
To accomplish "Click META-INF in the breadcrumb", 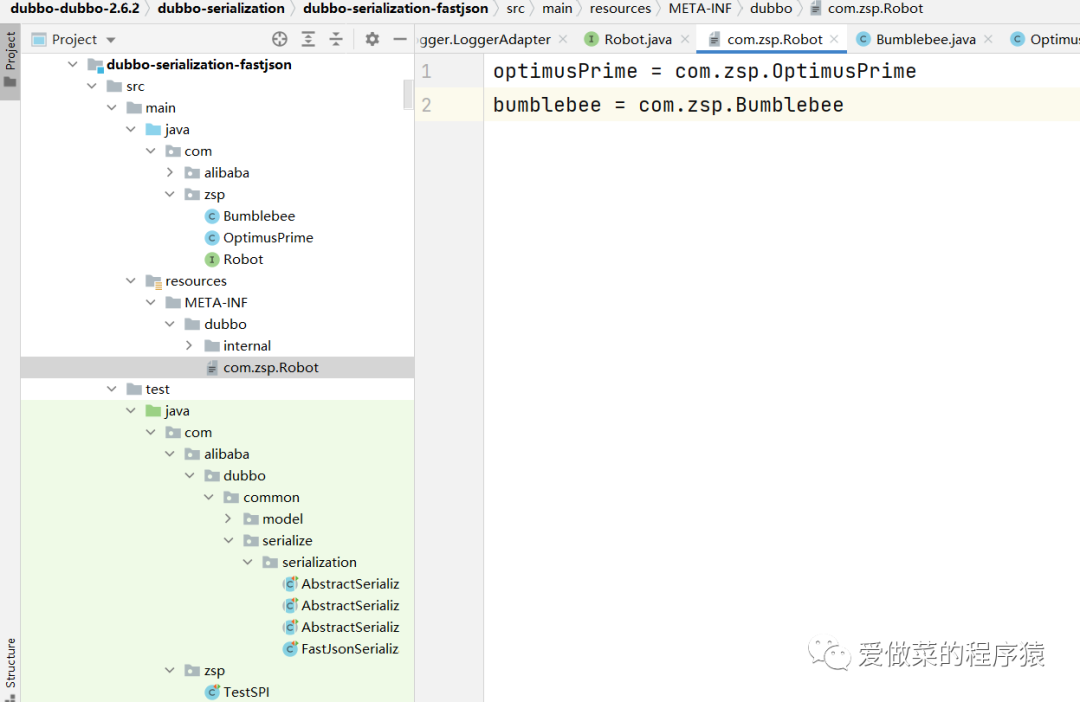I will 700,8.
